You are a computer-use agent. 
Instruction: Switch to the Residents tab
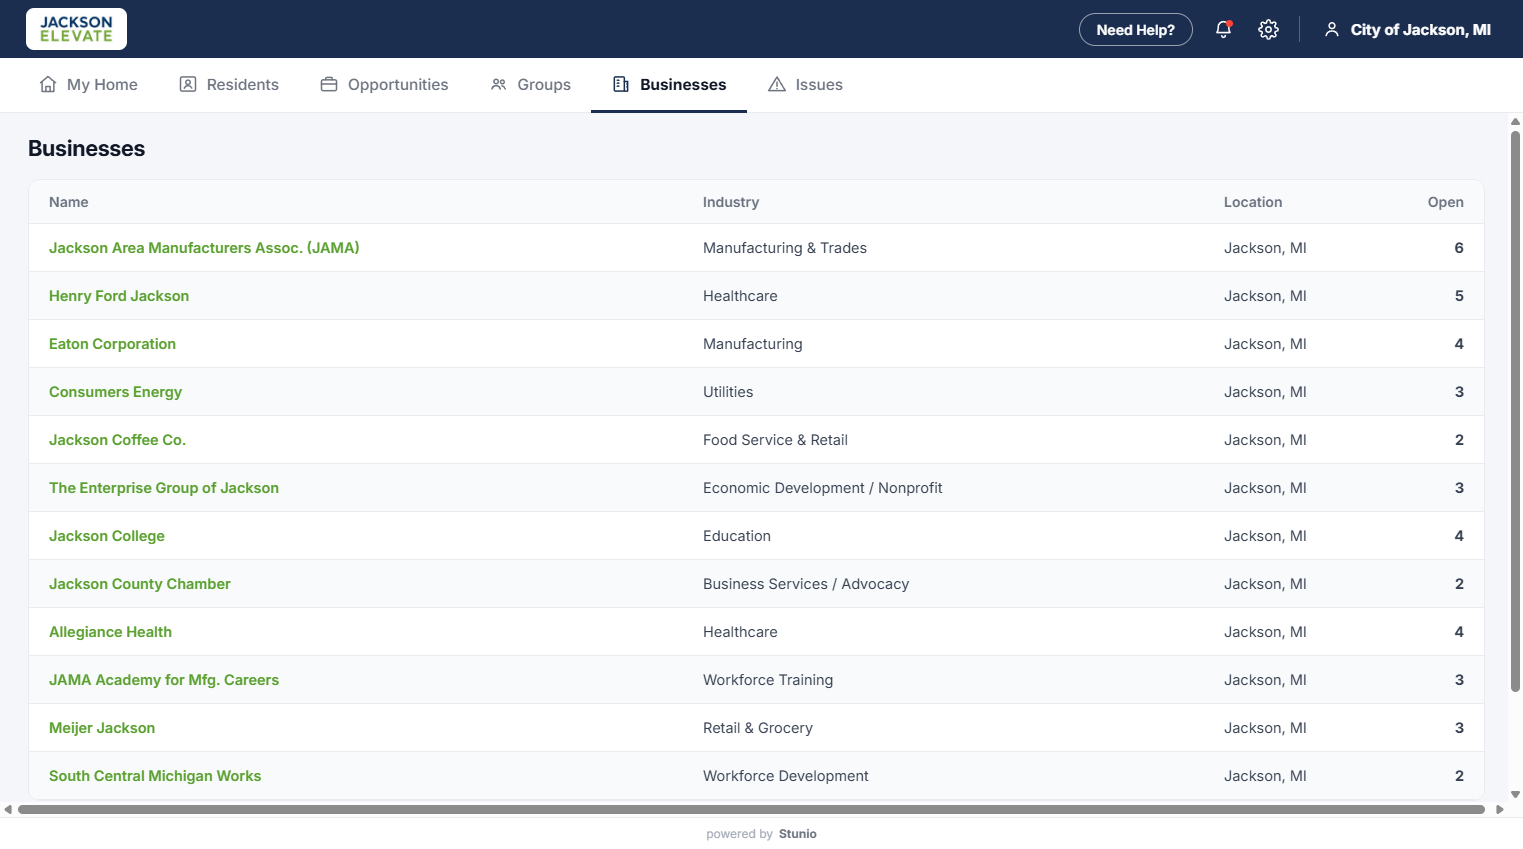click(229, 85)
